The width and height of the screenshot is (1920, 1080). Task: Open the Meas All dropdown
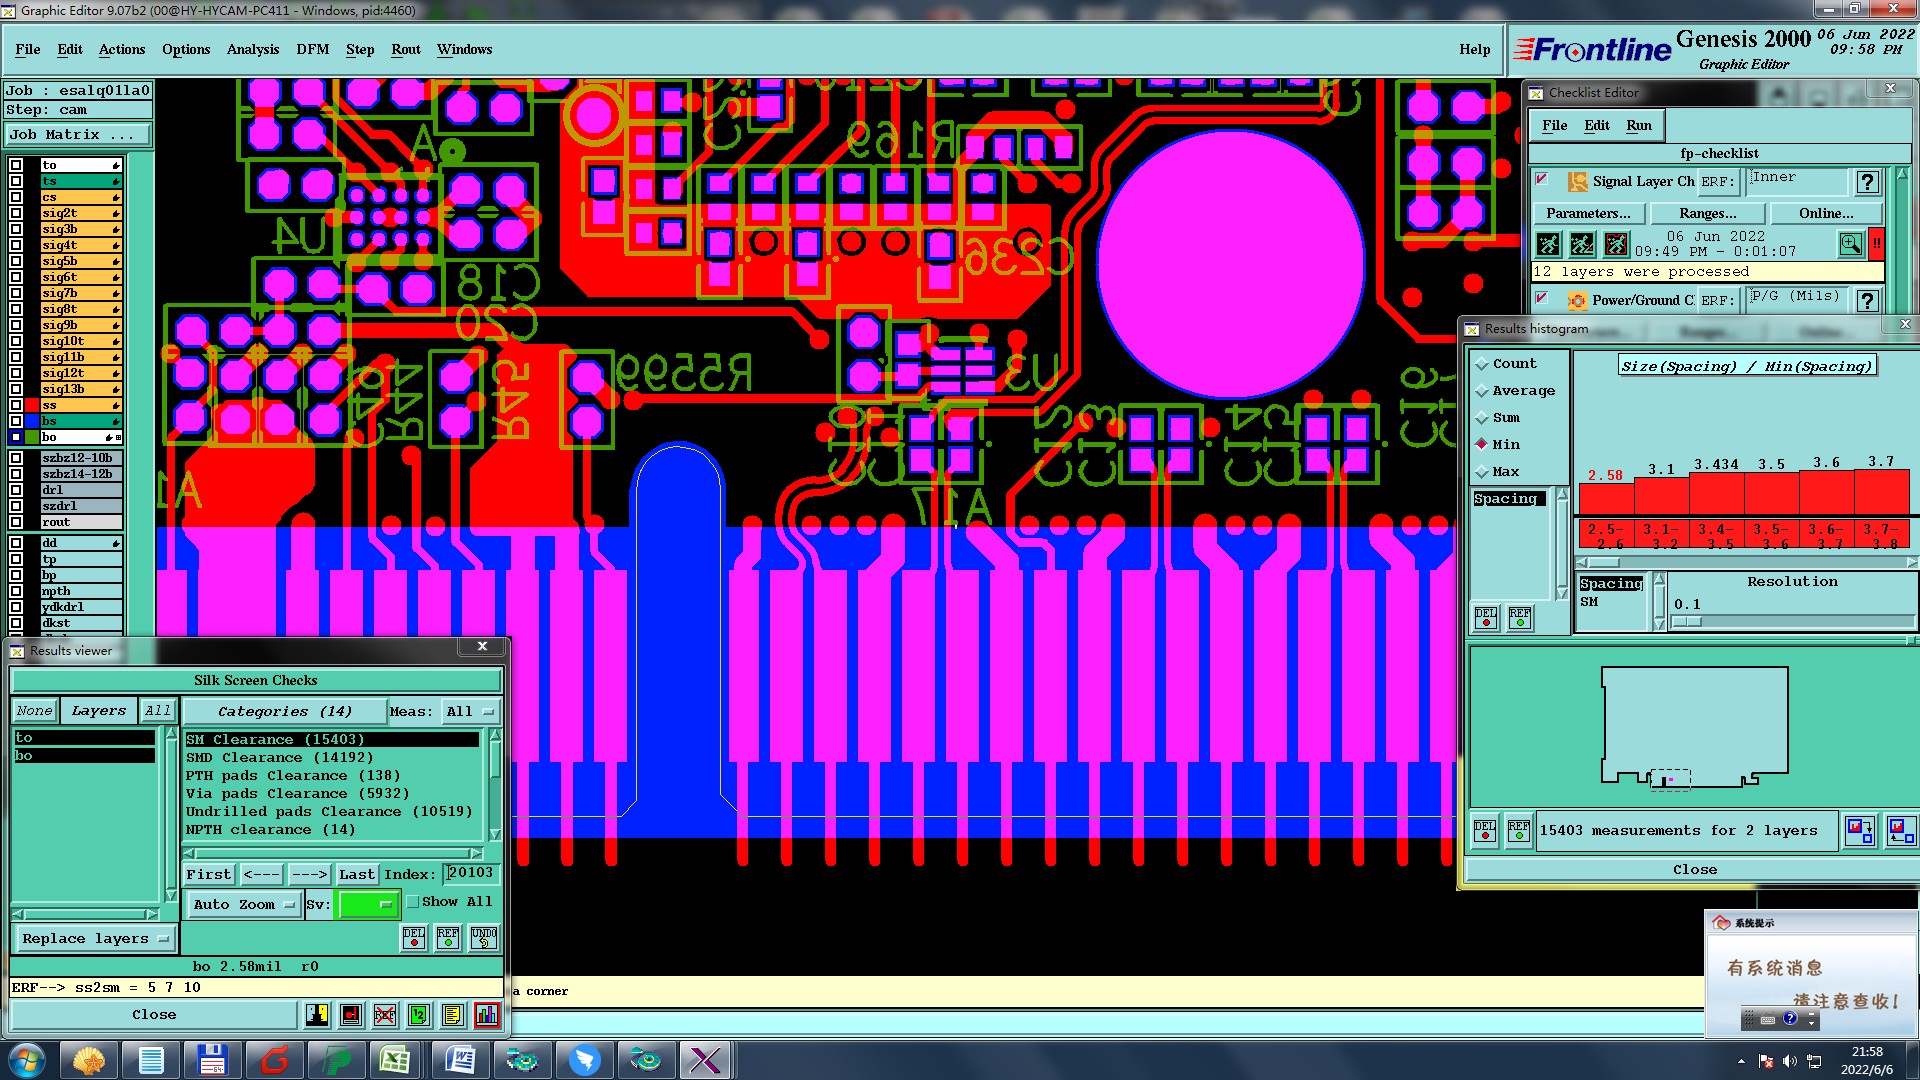point(470,712)
